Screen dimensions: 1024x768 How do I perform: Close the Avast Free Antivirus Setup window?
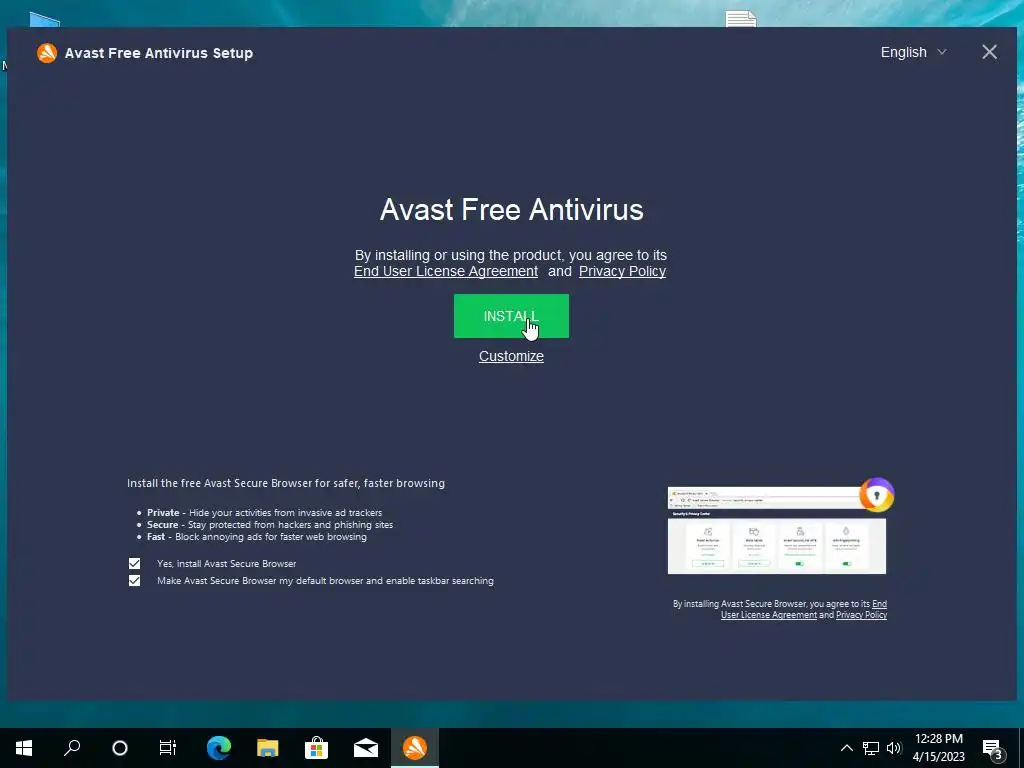tap(989, 52)
